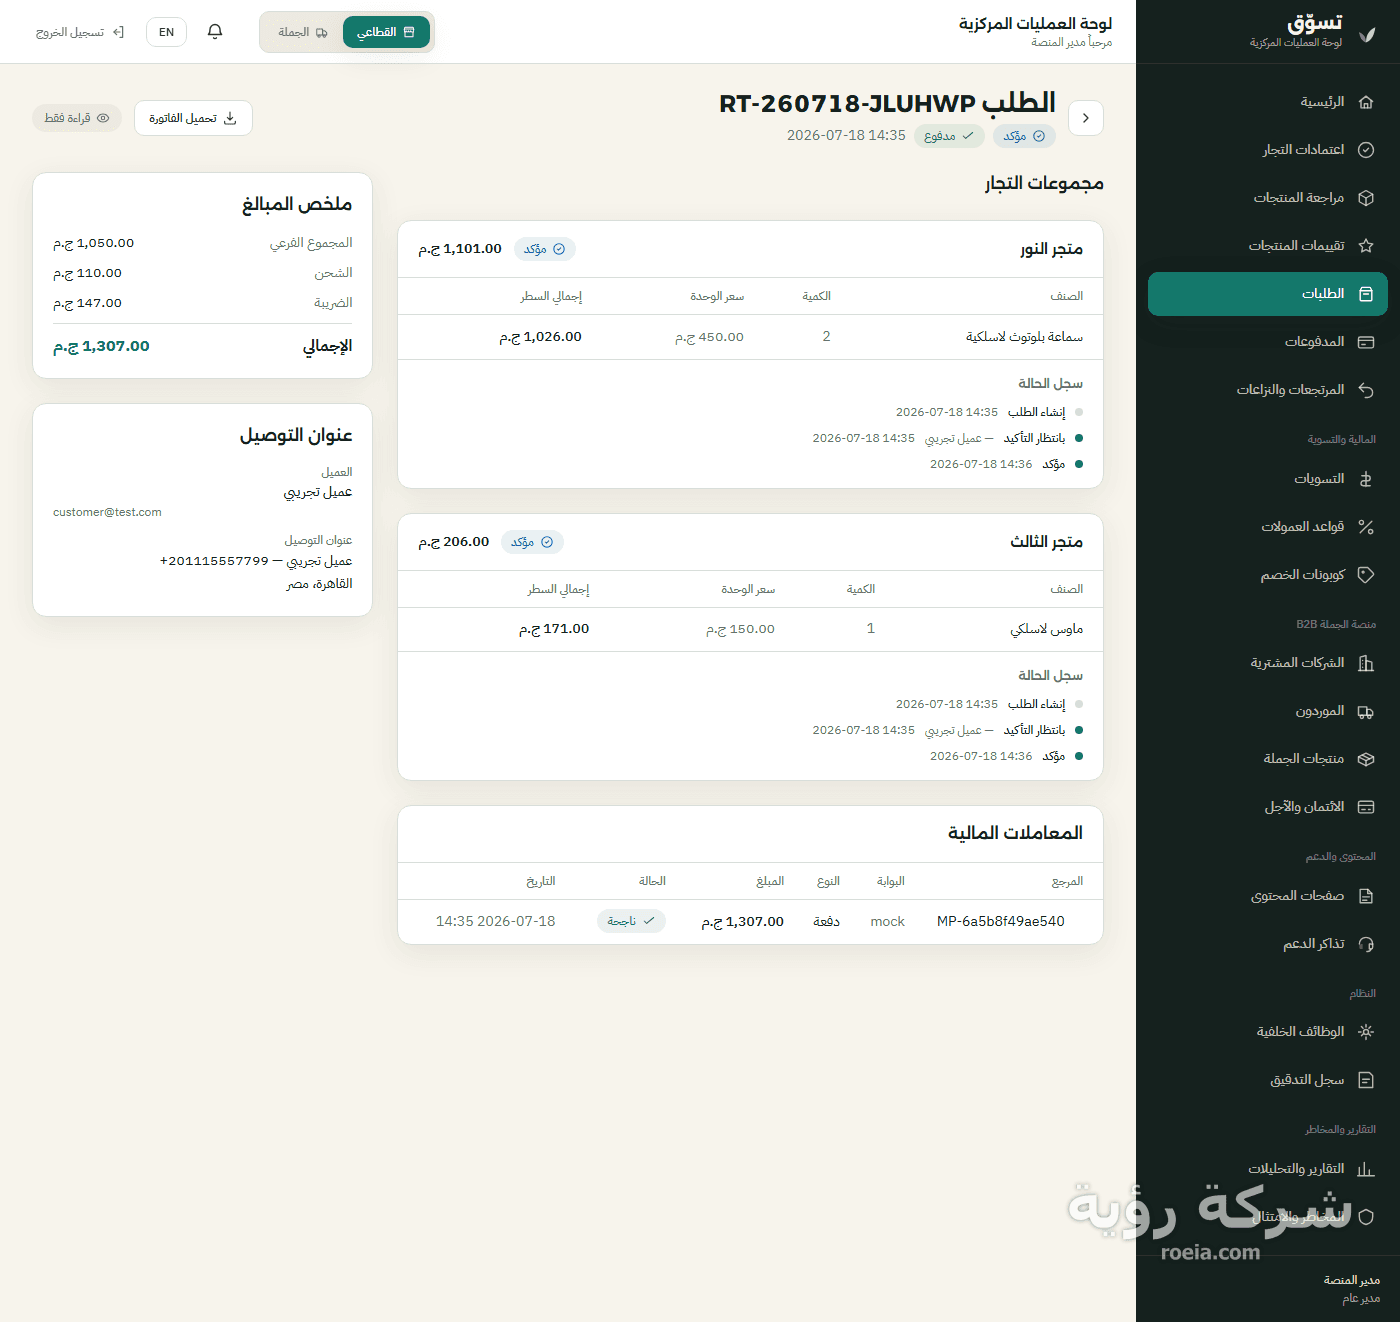Click the سجل التدقيق log icon
The height and width of the screenshot is (1322, 1400).
click(1366, 1080)
